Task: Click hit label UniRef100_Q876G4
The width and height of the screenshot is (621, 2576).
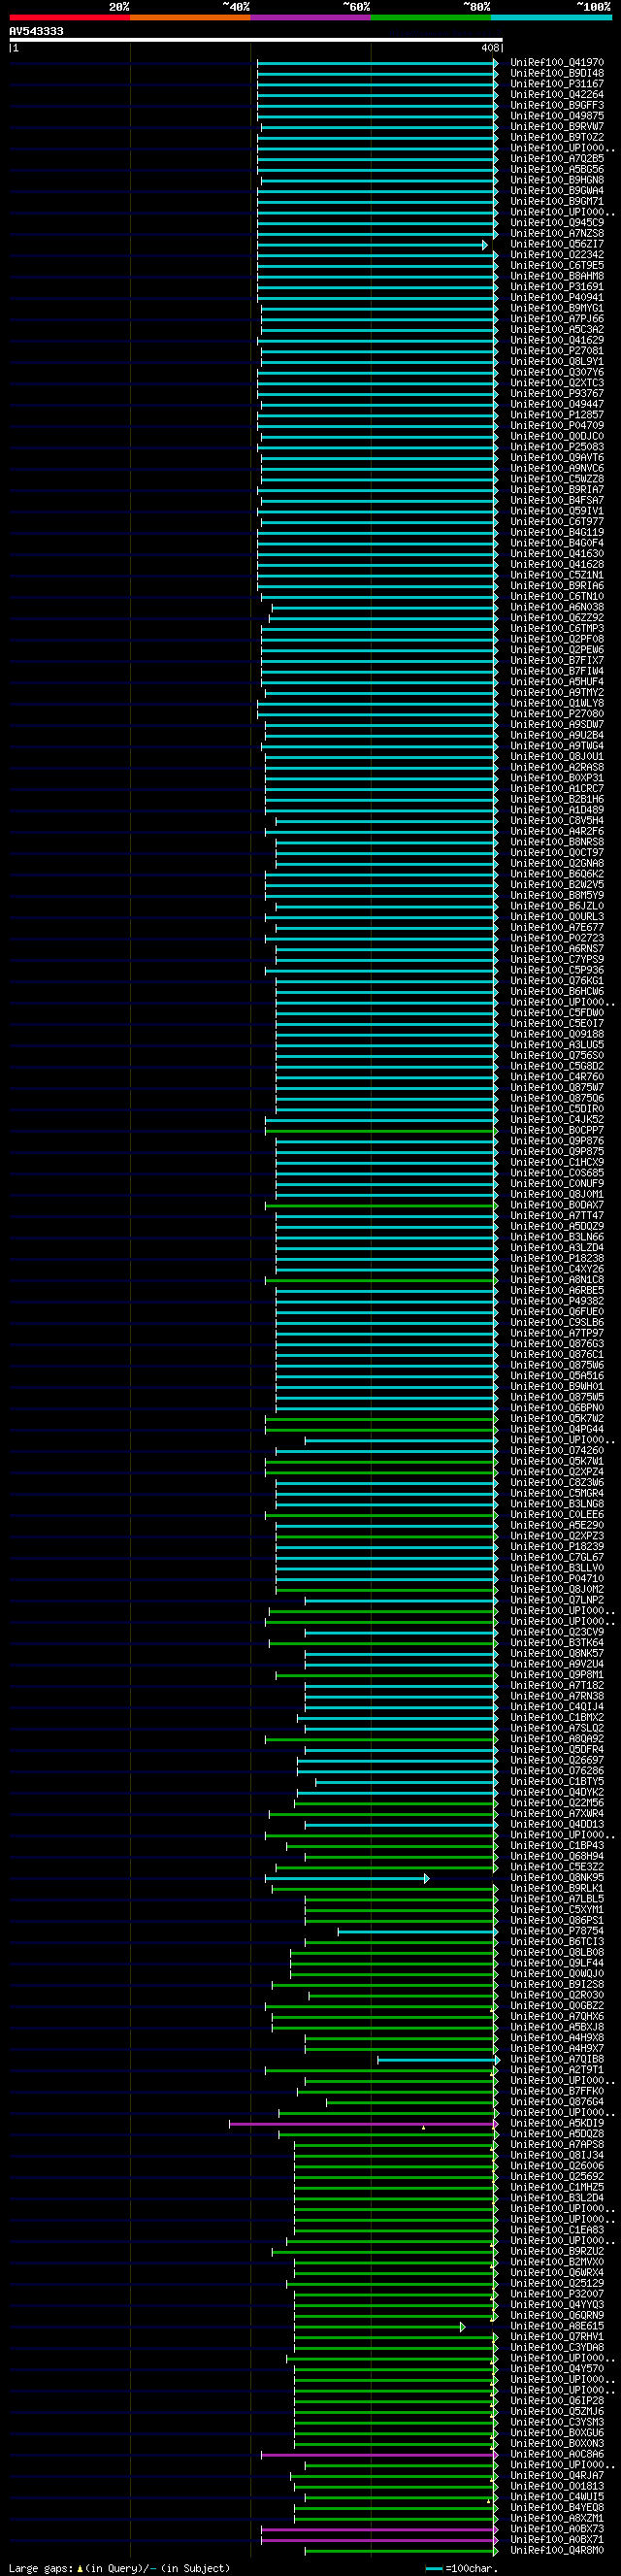Action: [x=557, y=2102]
